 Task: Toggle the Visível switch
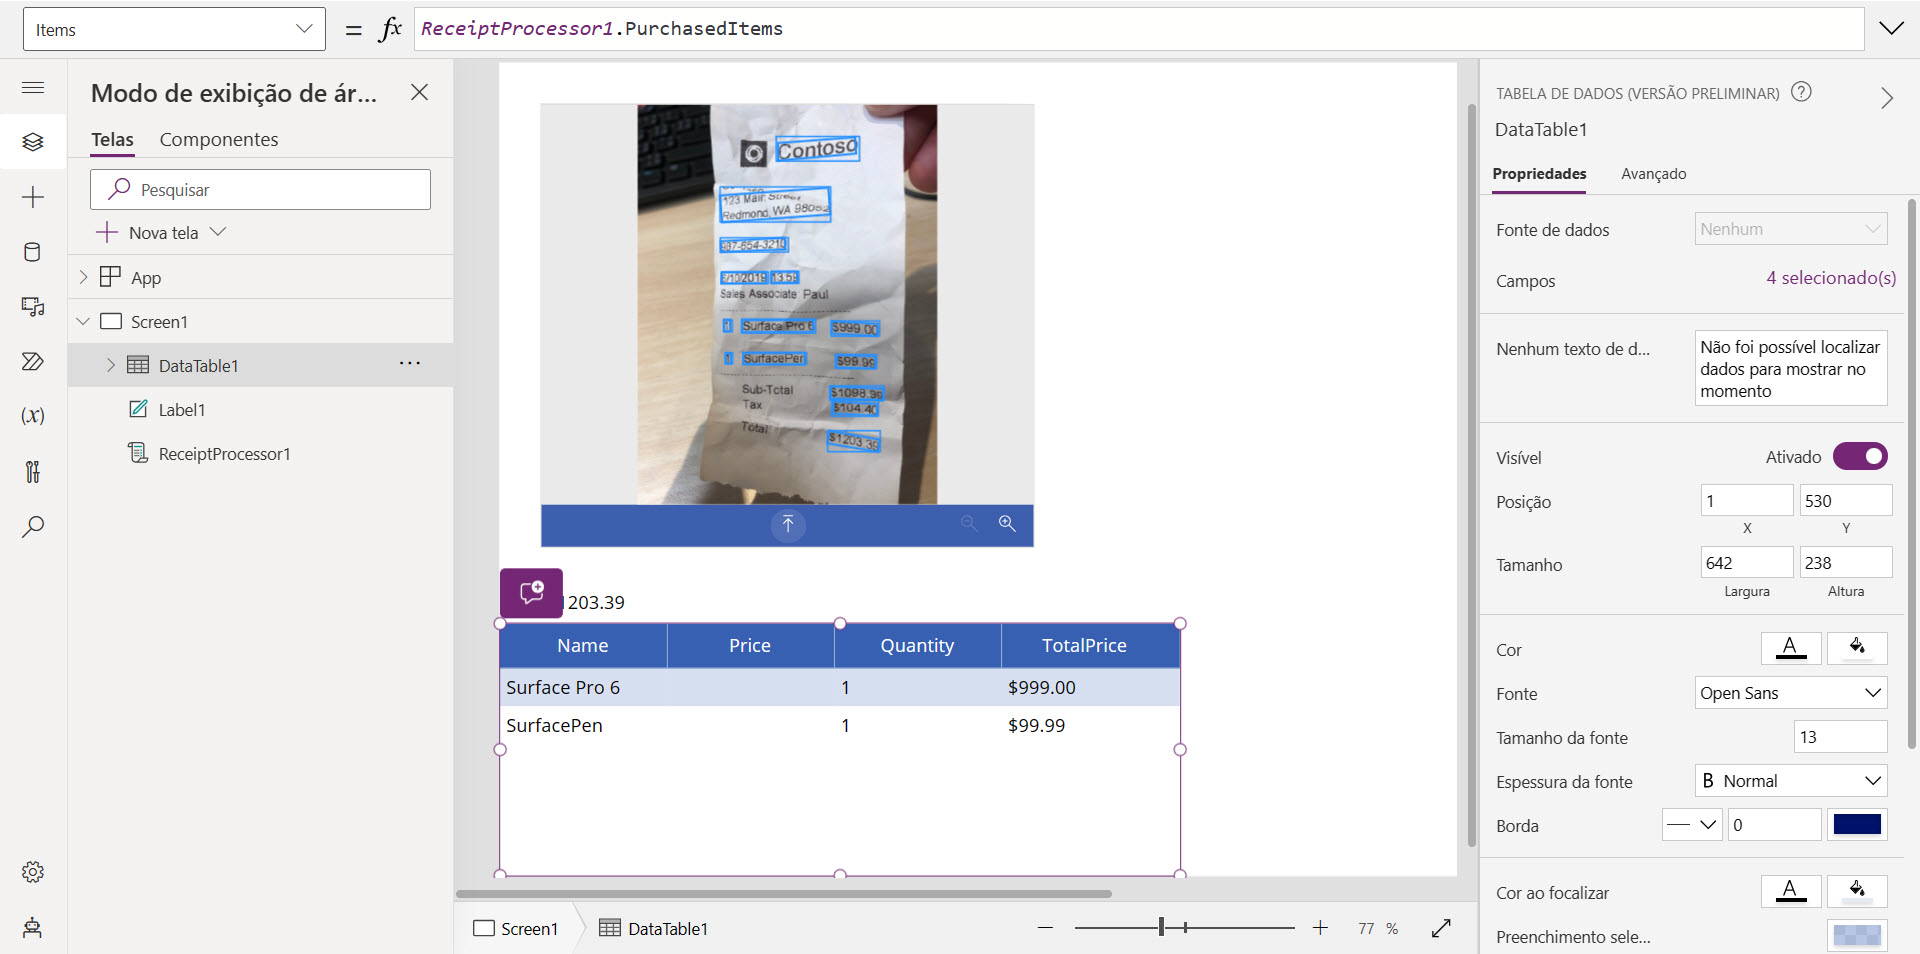point(1860,456)
